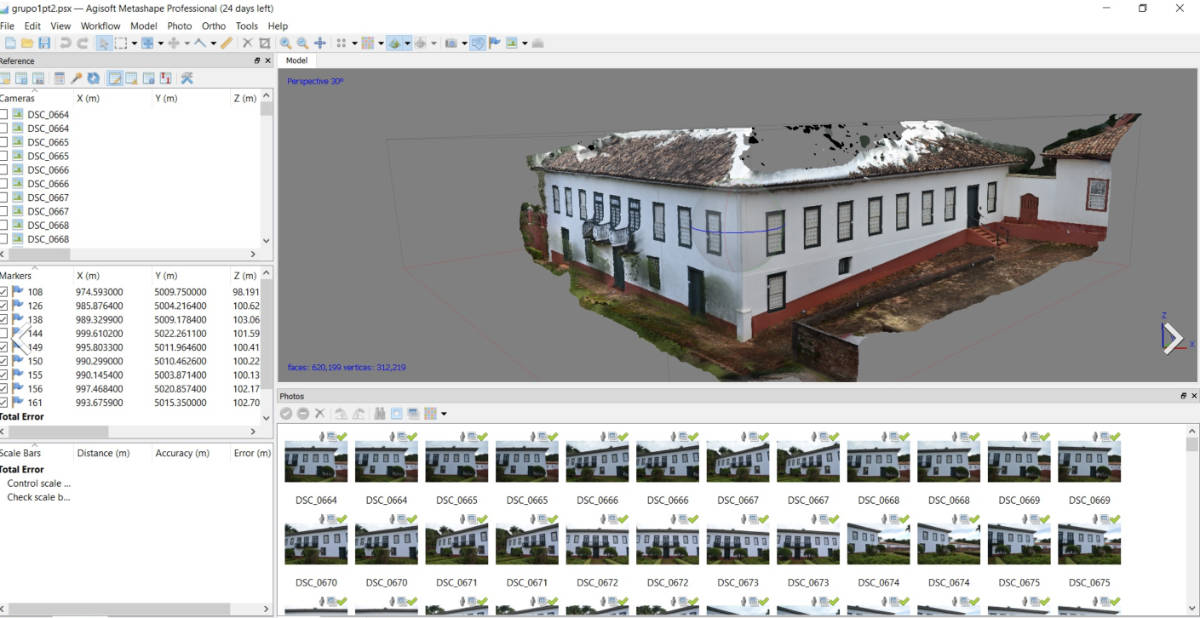Click Update Transform refresh icon in Reference pane
Screen dimensions: 1200x618
[x=93, y=78]
